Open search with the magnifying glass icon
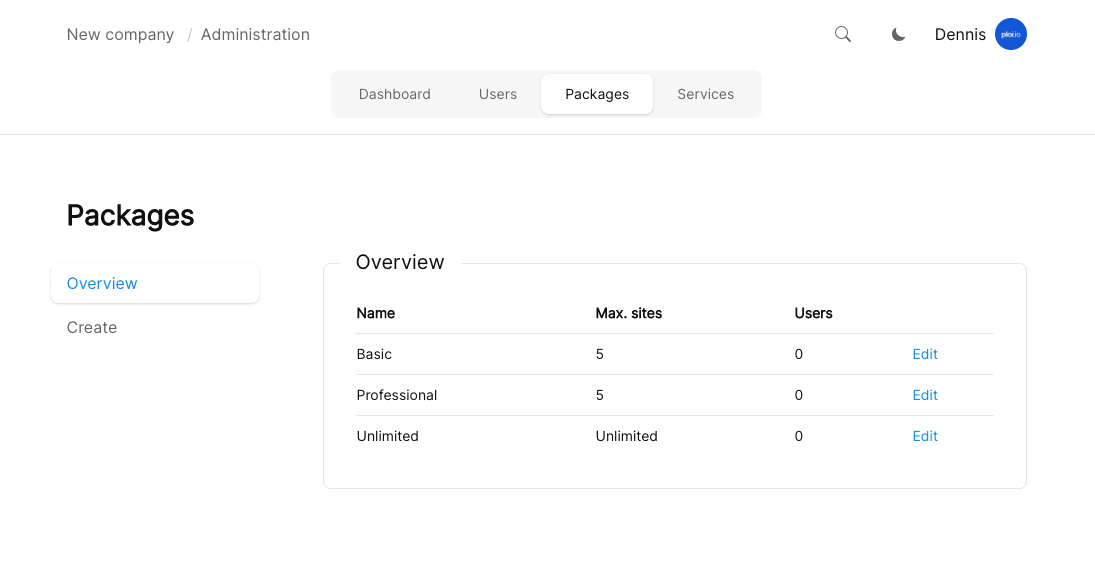1095x576 pixels. pos(843,34)
